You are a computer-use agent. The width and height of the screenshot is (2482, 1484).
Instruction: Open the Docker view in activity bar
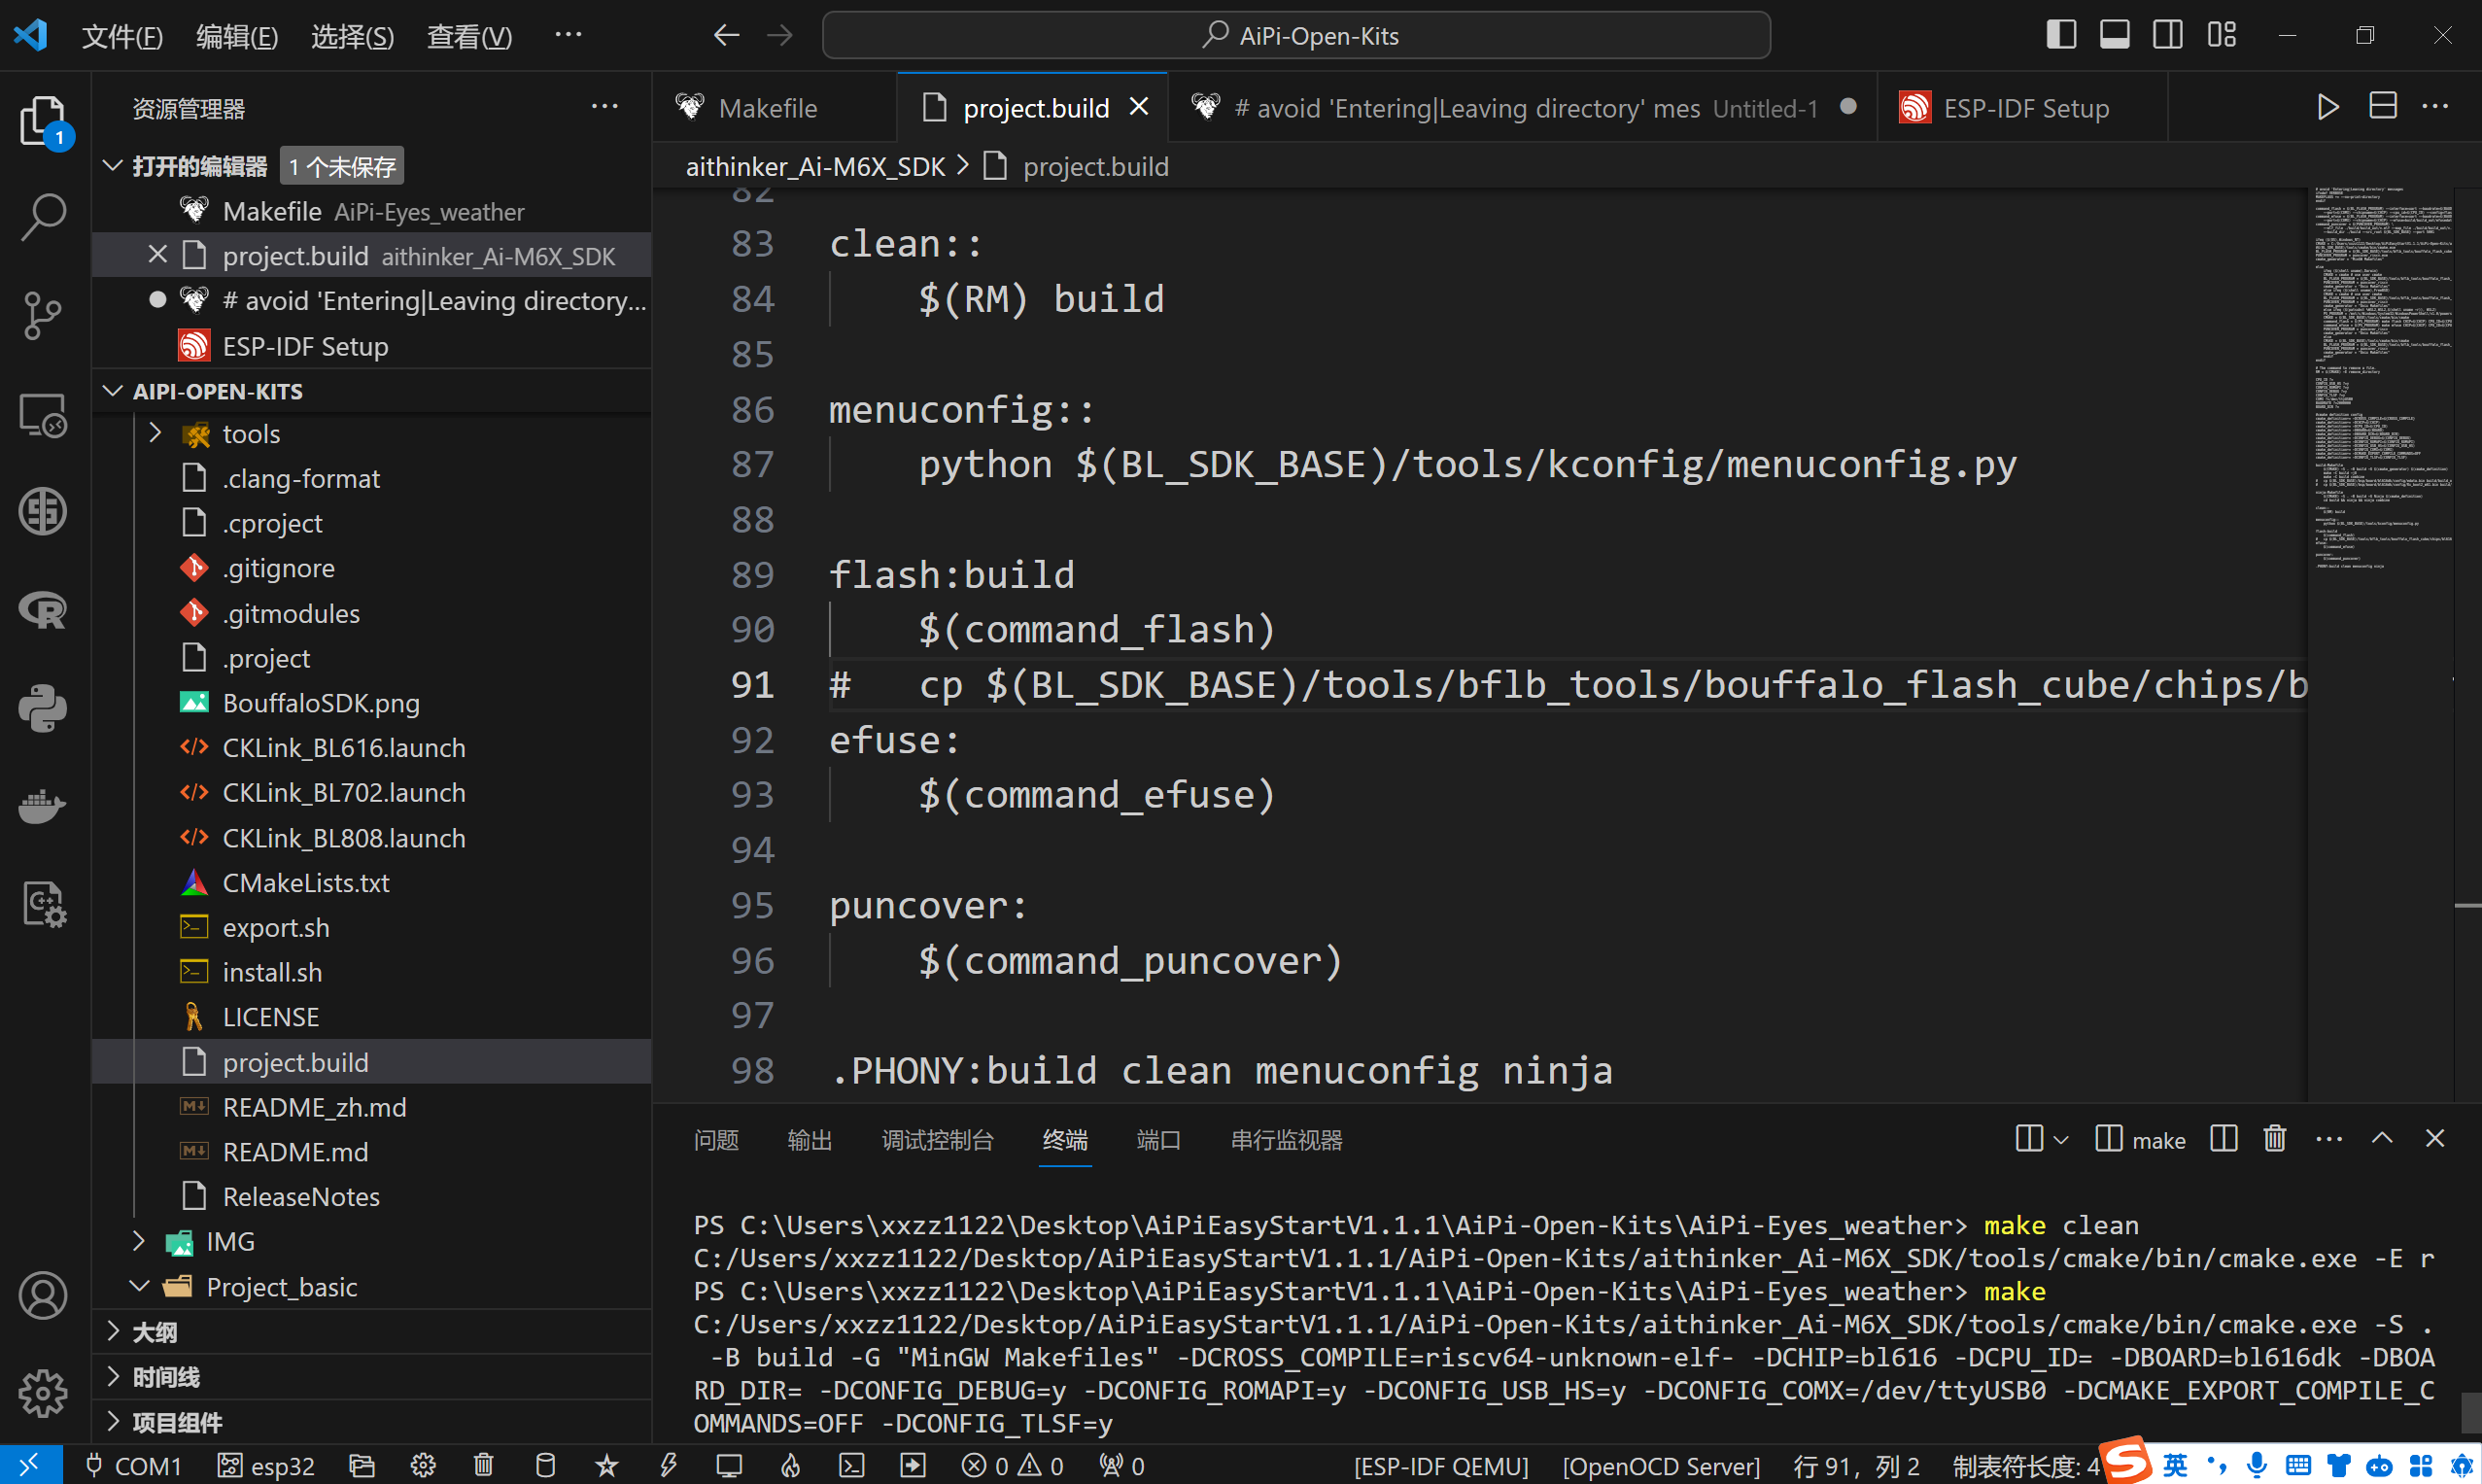point(43,806)
